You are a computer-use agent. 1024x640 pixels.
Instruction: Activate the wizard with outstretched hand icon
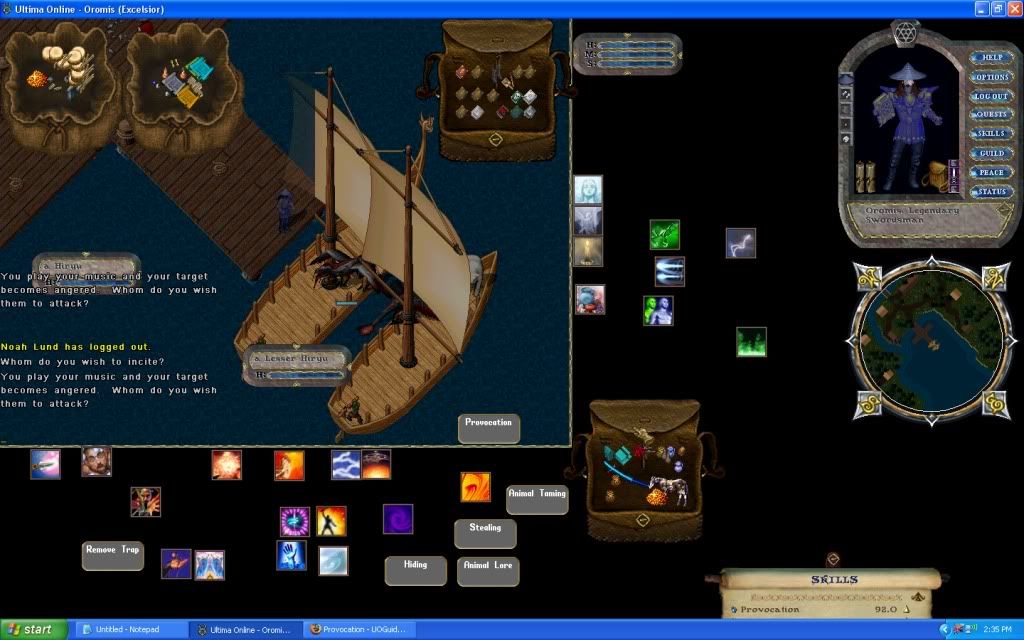[x=145, y=502]
